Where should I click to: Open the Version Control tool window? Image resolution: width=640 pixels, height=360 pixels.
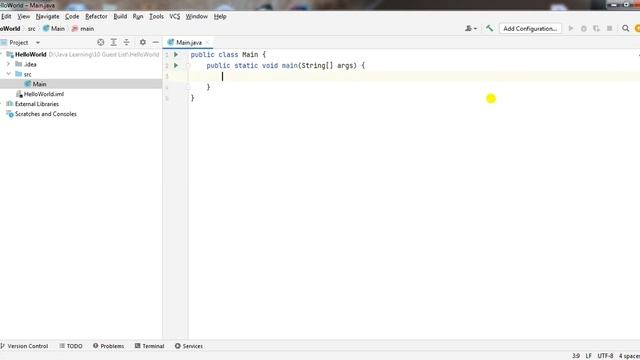click(x=24, y=346)
